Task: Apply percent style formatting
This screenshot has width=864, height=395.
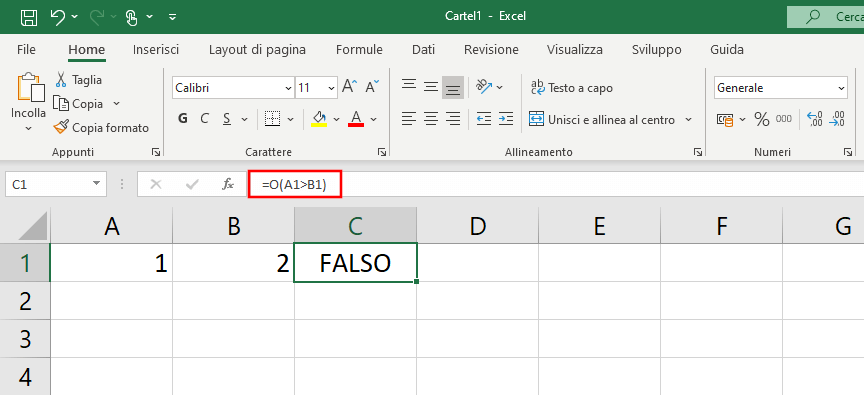Action: coord(762,119)
